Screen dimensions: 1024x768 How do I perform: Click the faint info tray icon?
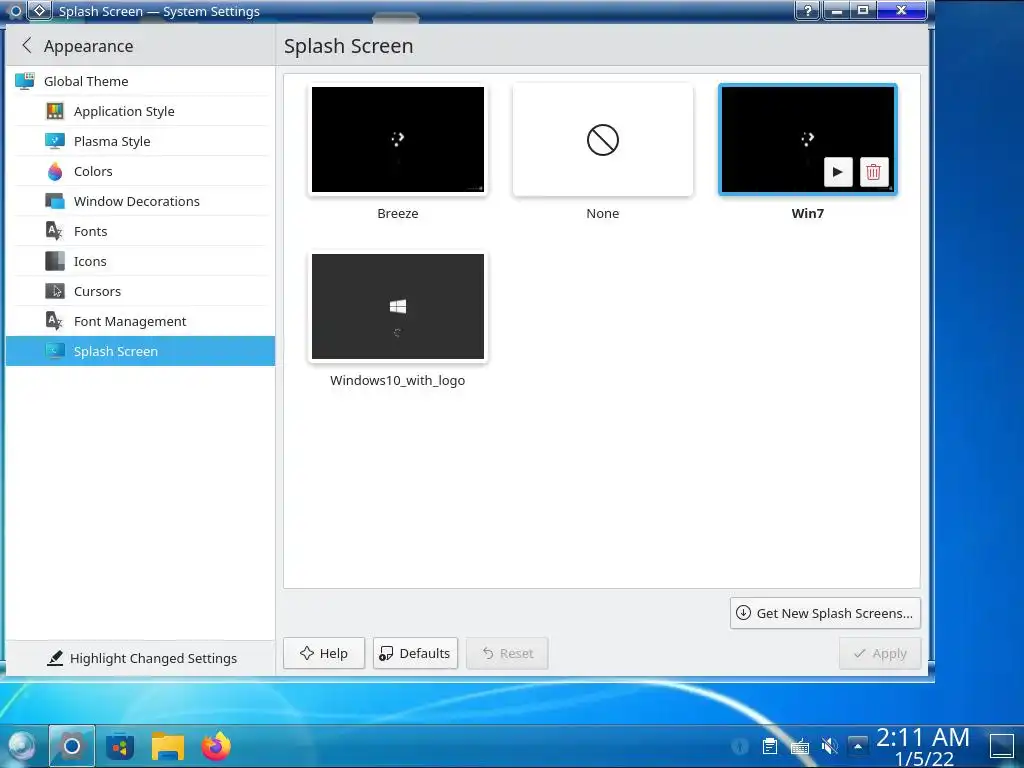point(740,745)
